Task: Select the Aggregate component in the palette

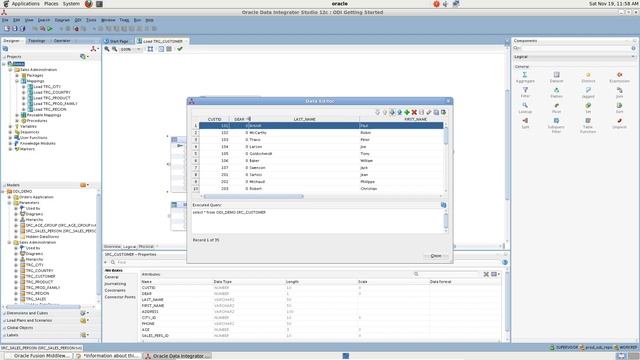Action: (525, 77)
